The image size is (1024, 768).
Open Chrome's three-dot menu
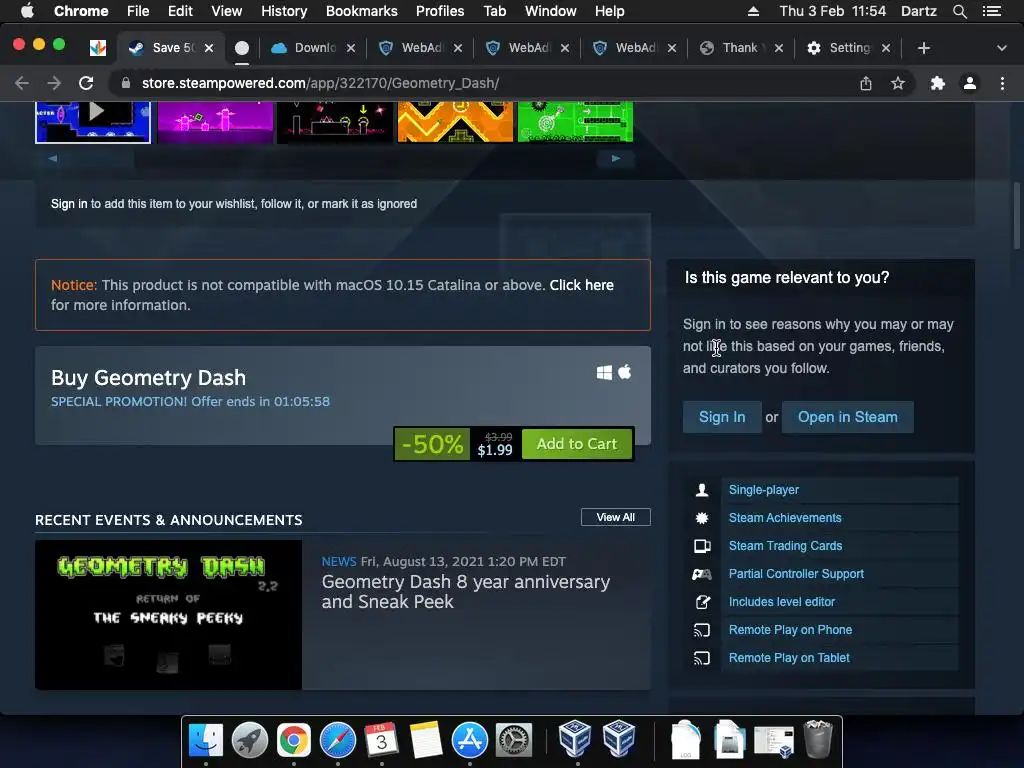1002,83
